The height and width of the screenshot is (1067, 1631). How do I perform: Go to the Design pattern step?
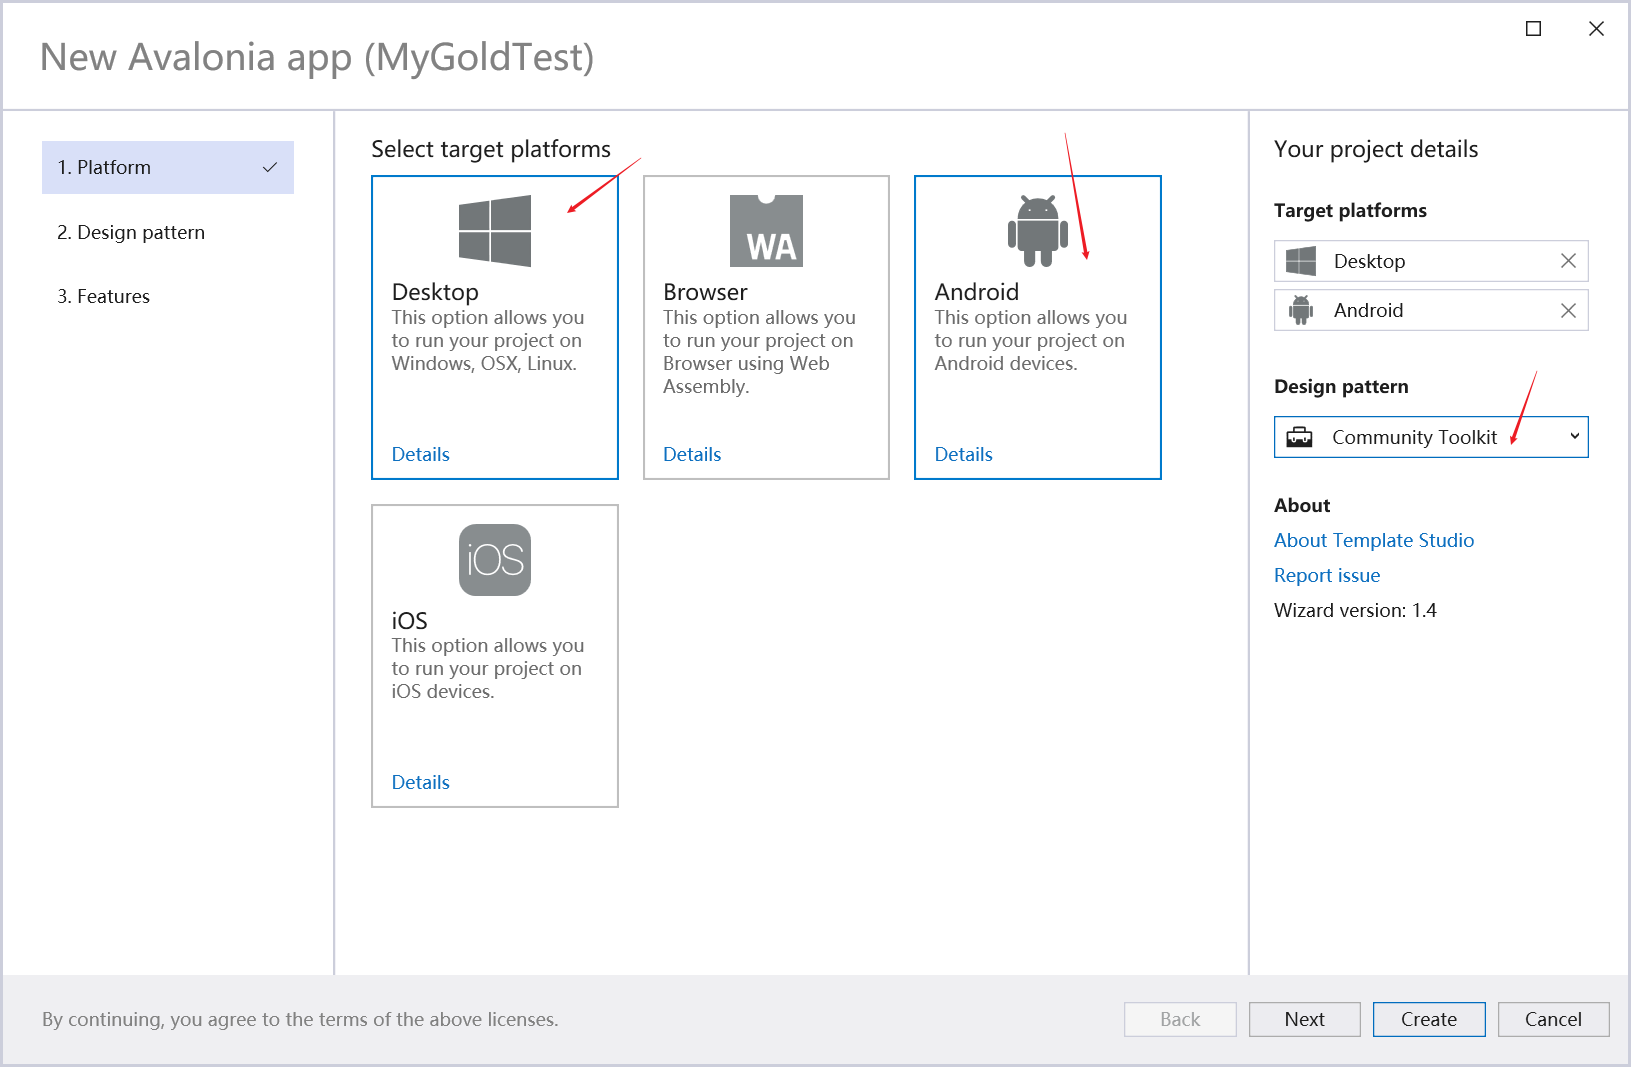(x=131, y=233)
